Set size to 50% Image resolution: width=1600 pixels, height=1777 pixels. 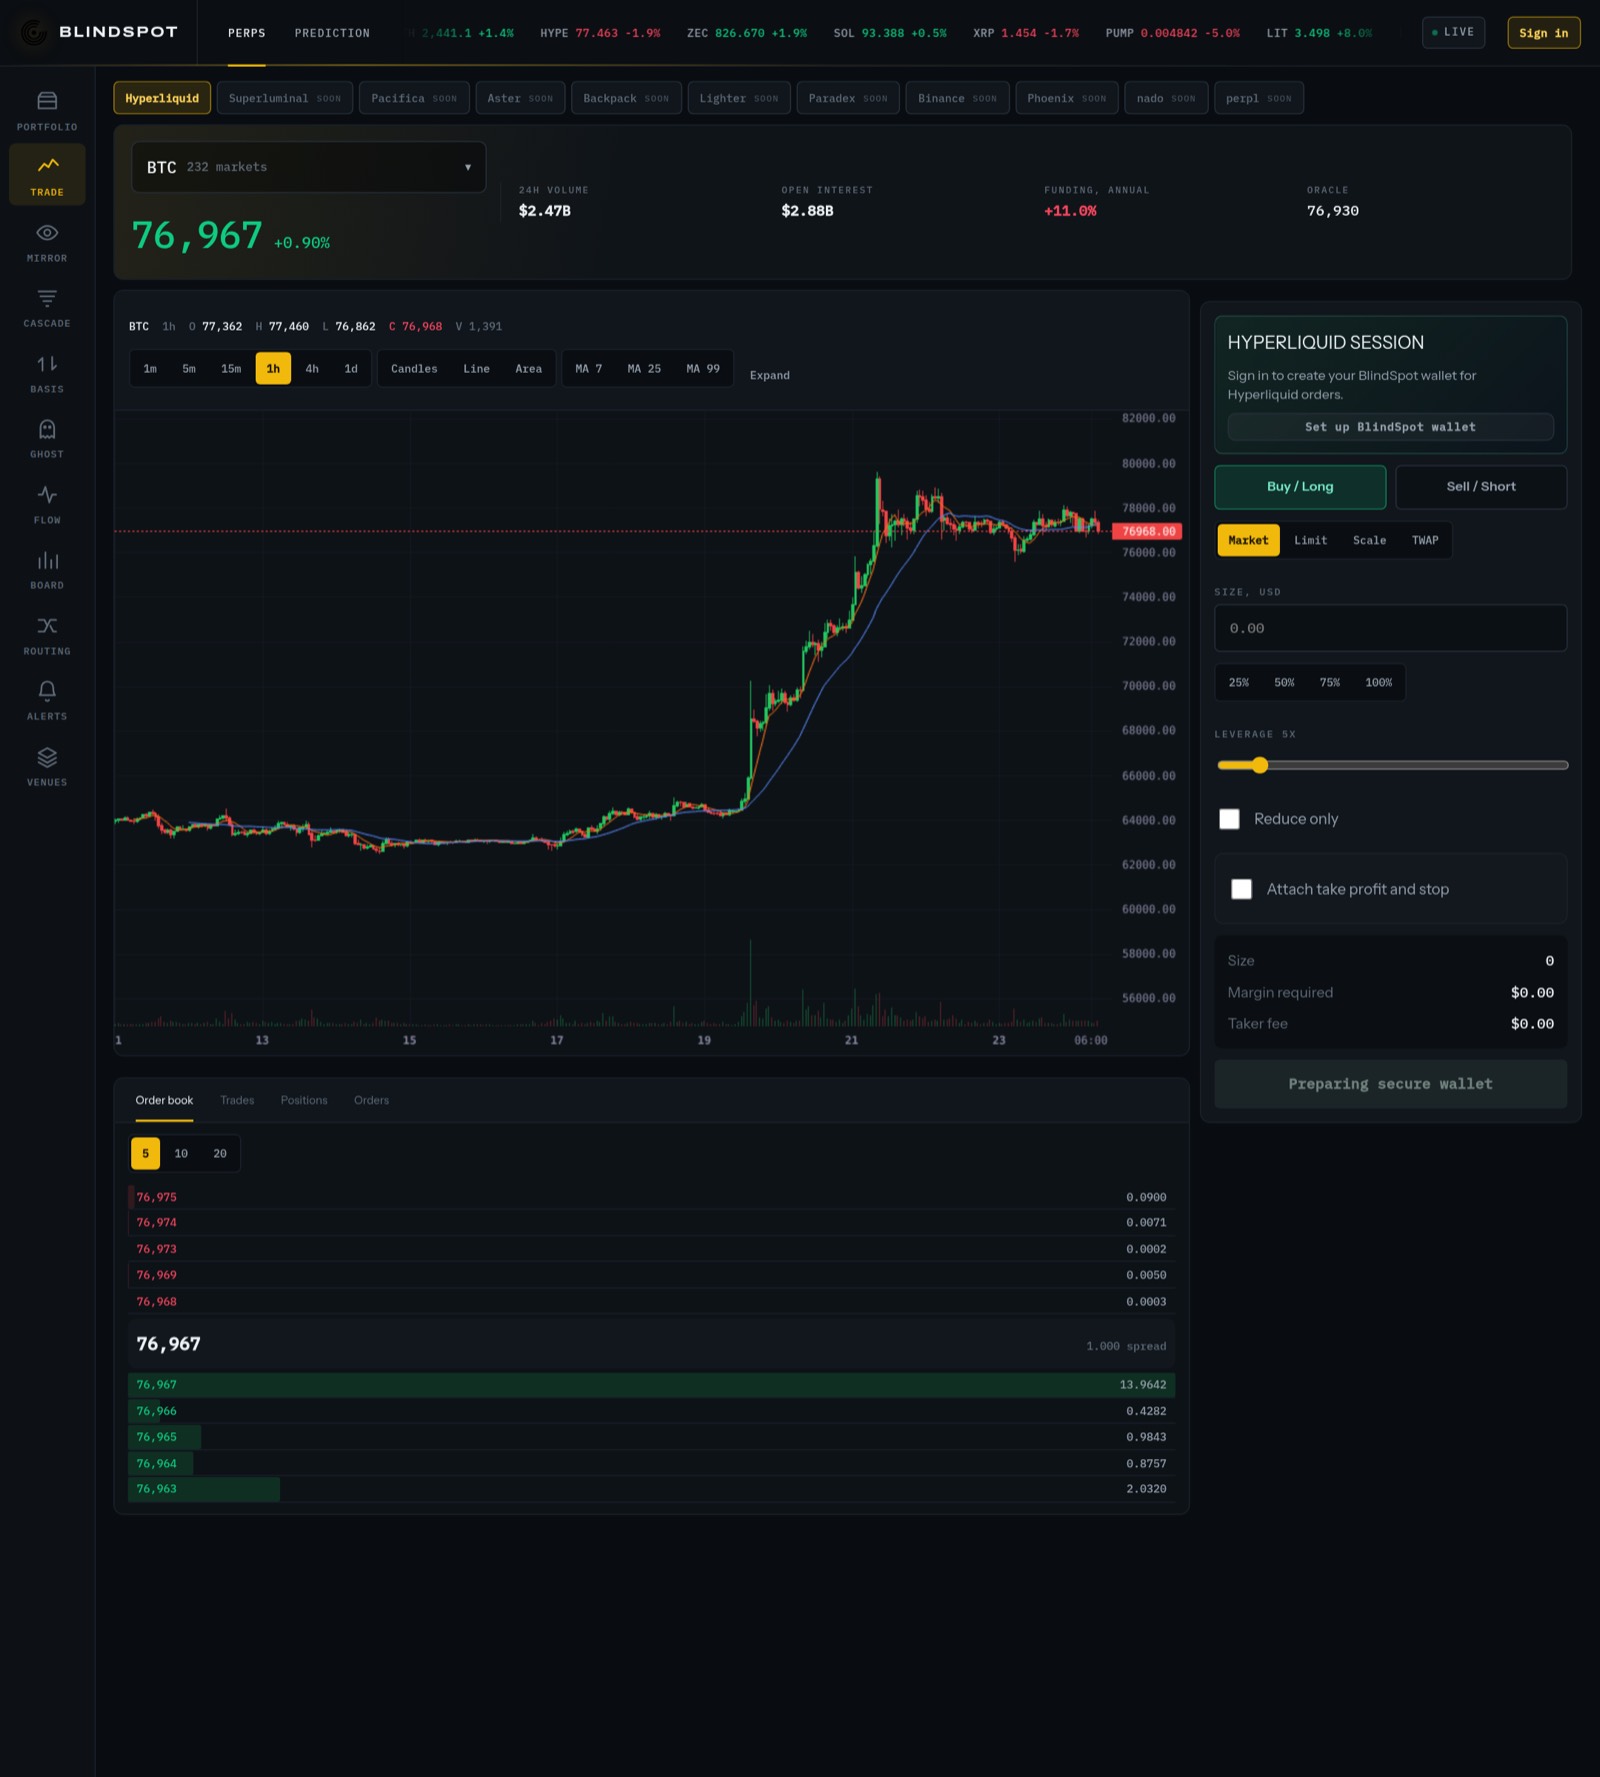tap(1284, 682)
